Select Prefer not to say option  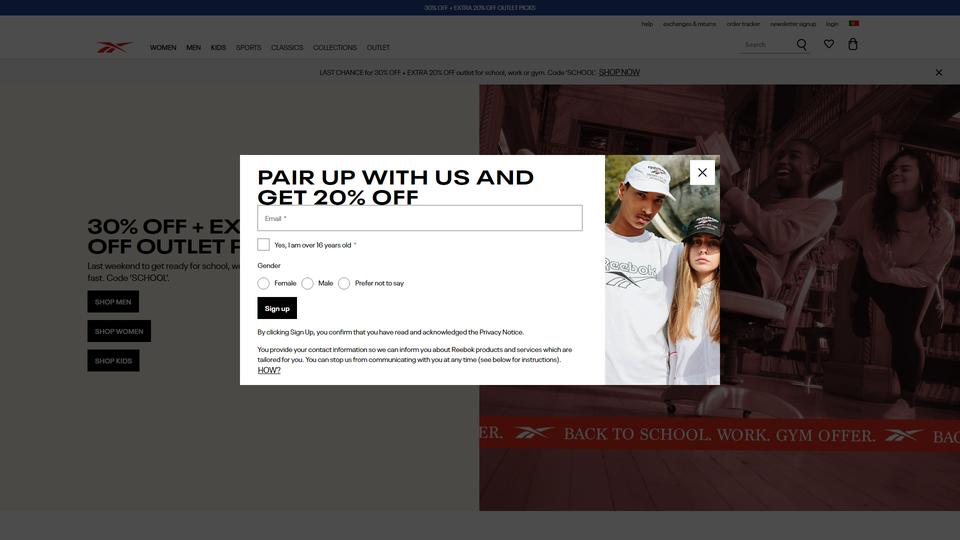344,283
